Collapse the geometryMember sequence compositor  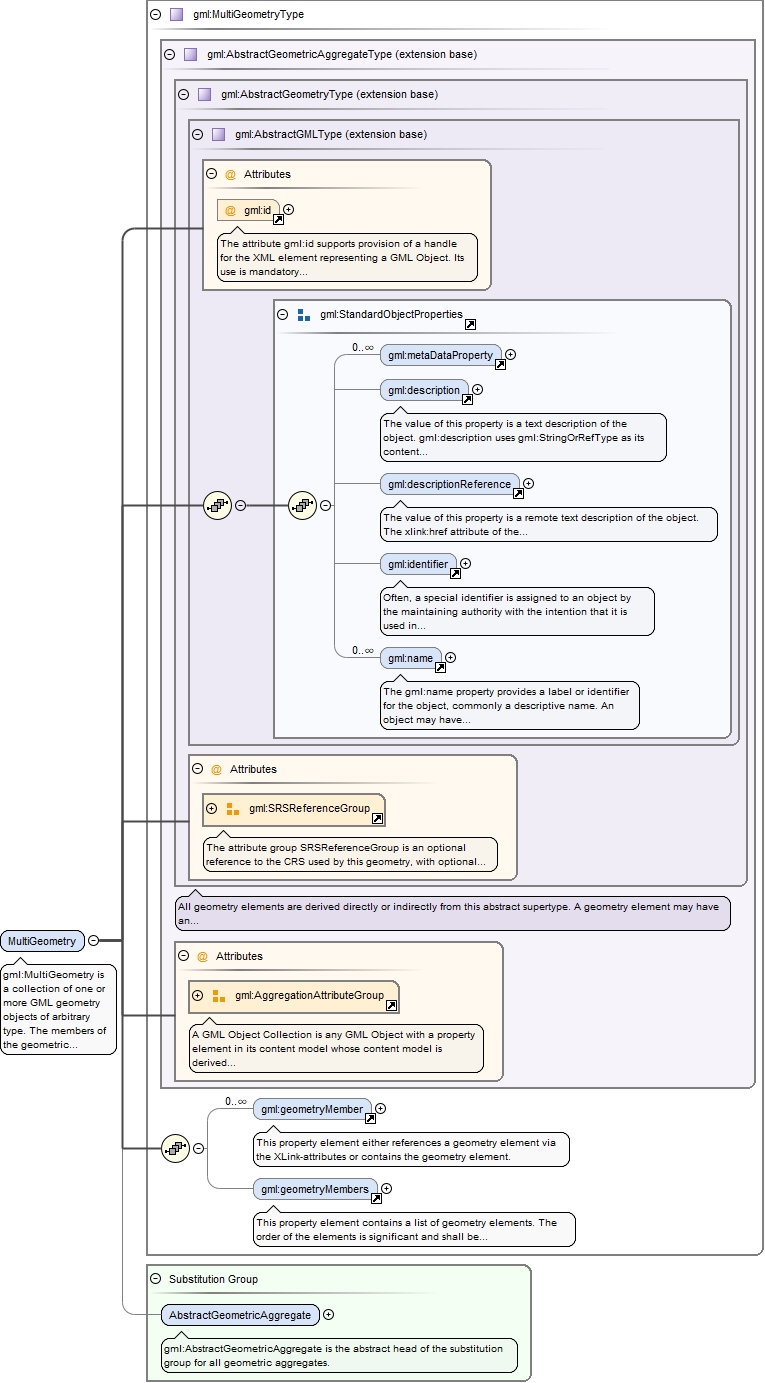click(x=197, y=1149)
